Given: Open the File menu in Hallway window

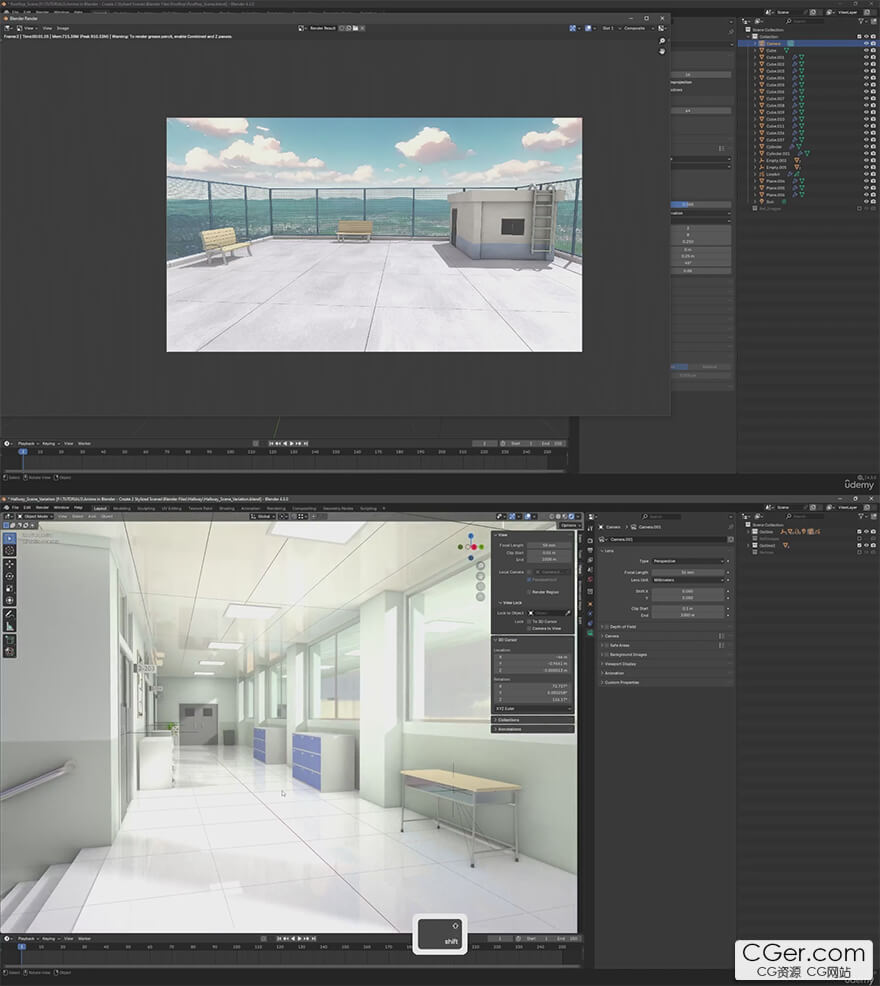Looking at the screenshot, I should coord(15,507).
